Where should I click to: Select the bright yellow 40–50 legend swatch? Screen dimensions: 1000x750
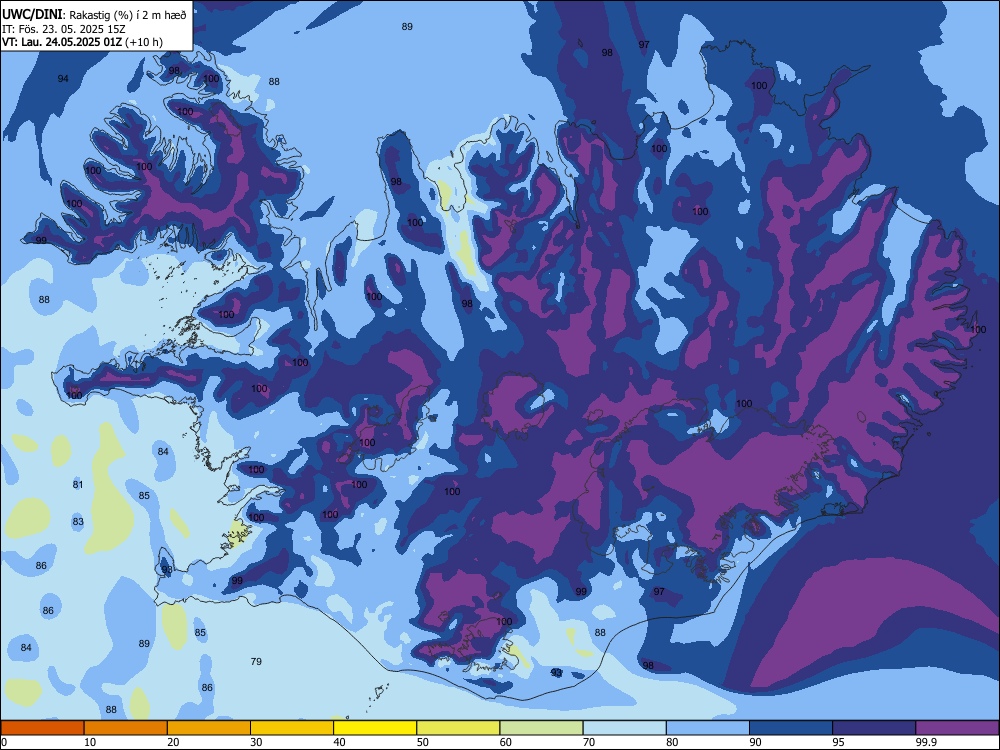point(375,728)
